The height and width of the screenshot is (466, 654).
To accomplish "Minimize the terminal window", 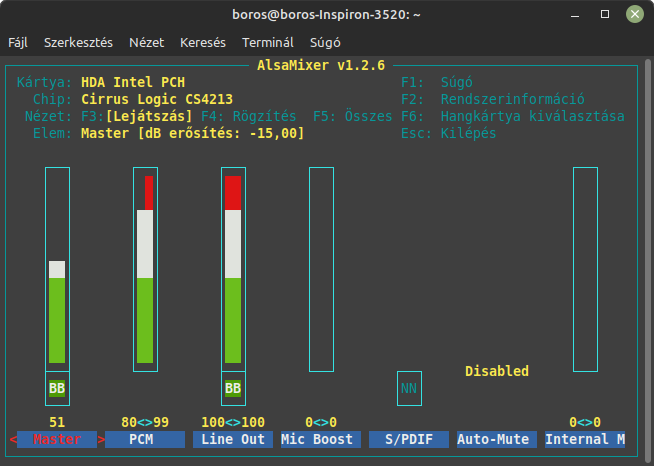I will click(575, 15).
